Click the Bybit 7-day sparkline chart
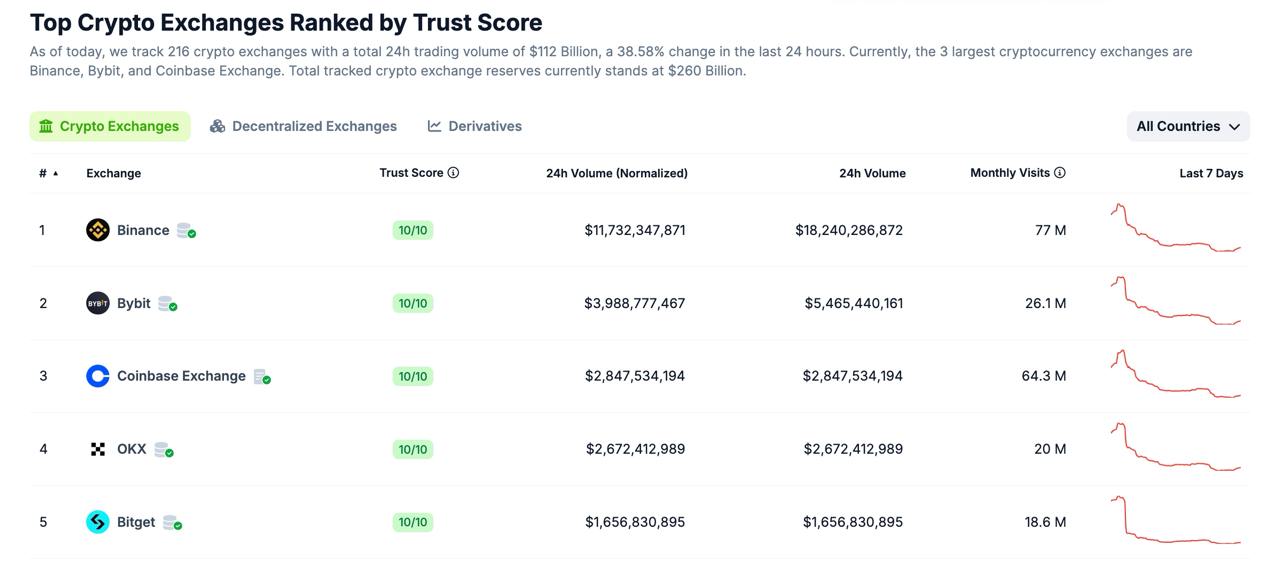The height and width of the screenshot is (566, 1280). tap(1176, 301)
